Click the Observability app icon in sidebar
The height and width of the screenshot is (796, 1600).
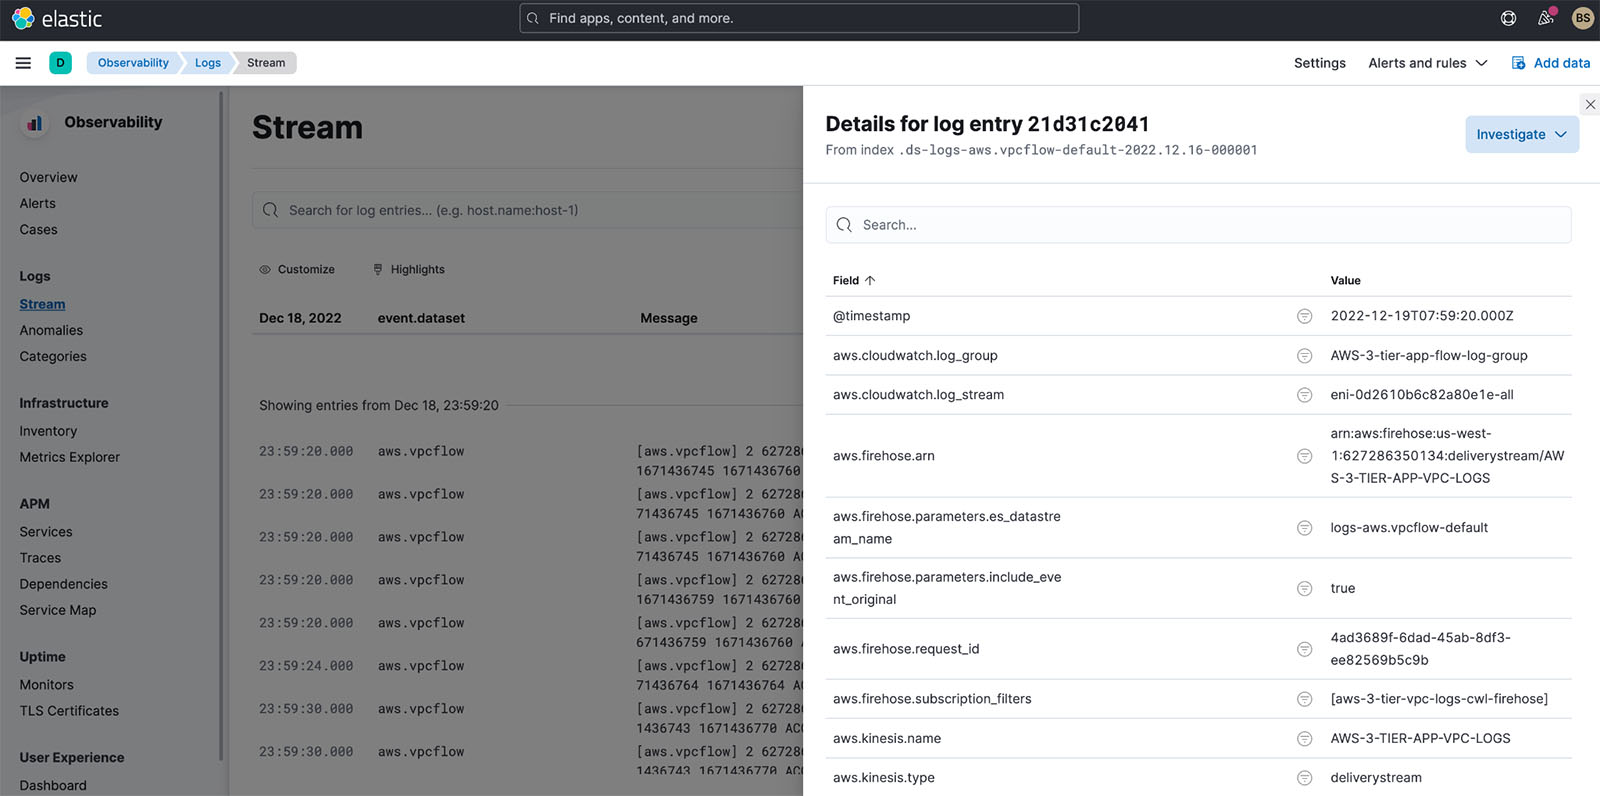pyautogui.click(x=35, y=123)
